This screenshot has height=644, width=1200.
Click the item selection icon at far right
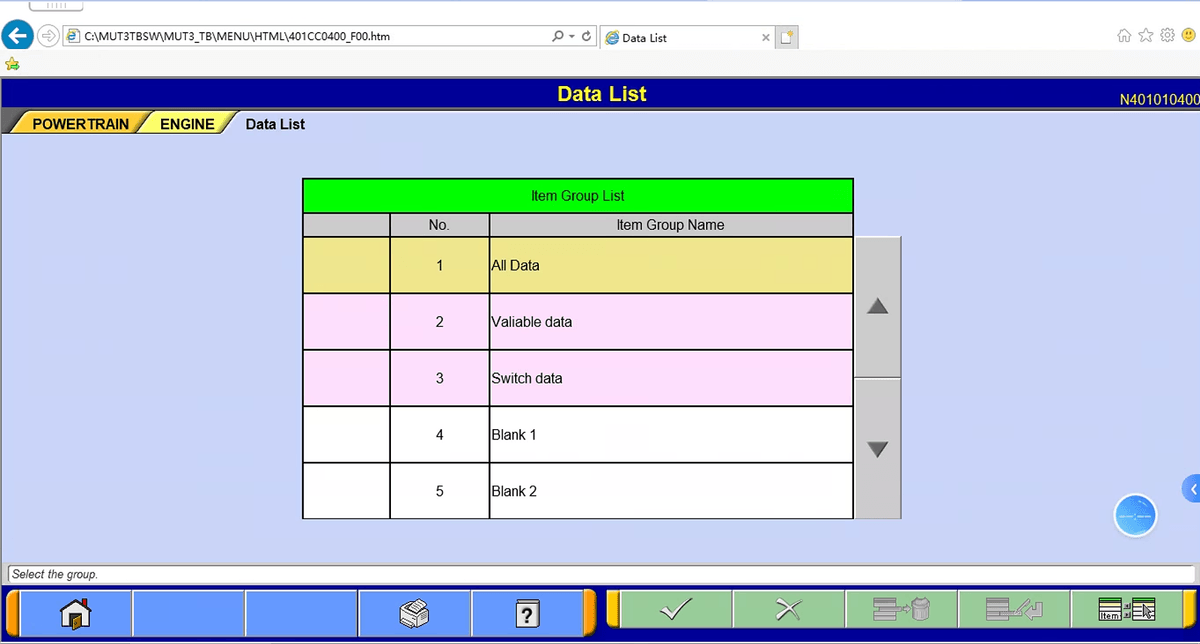(1126, 609)
